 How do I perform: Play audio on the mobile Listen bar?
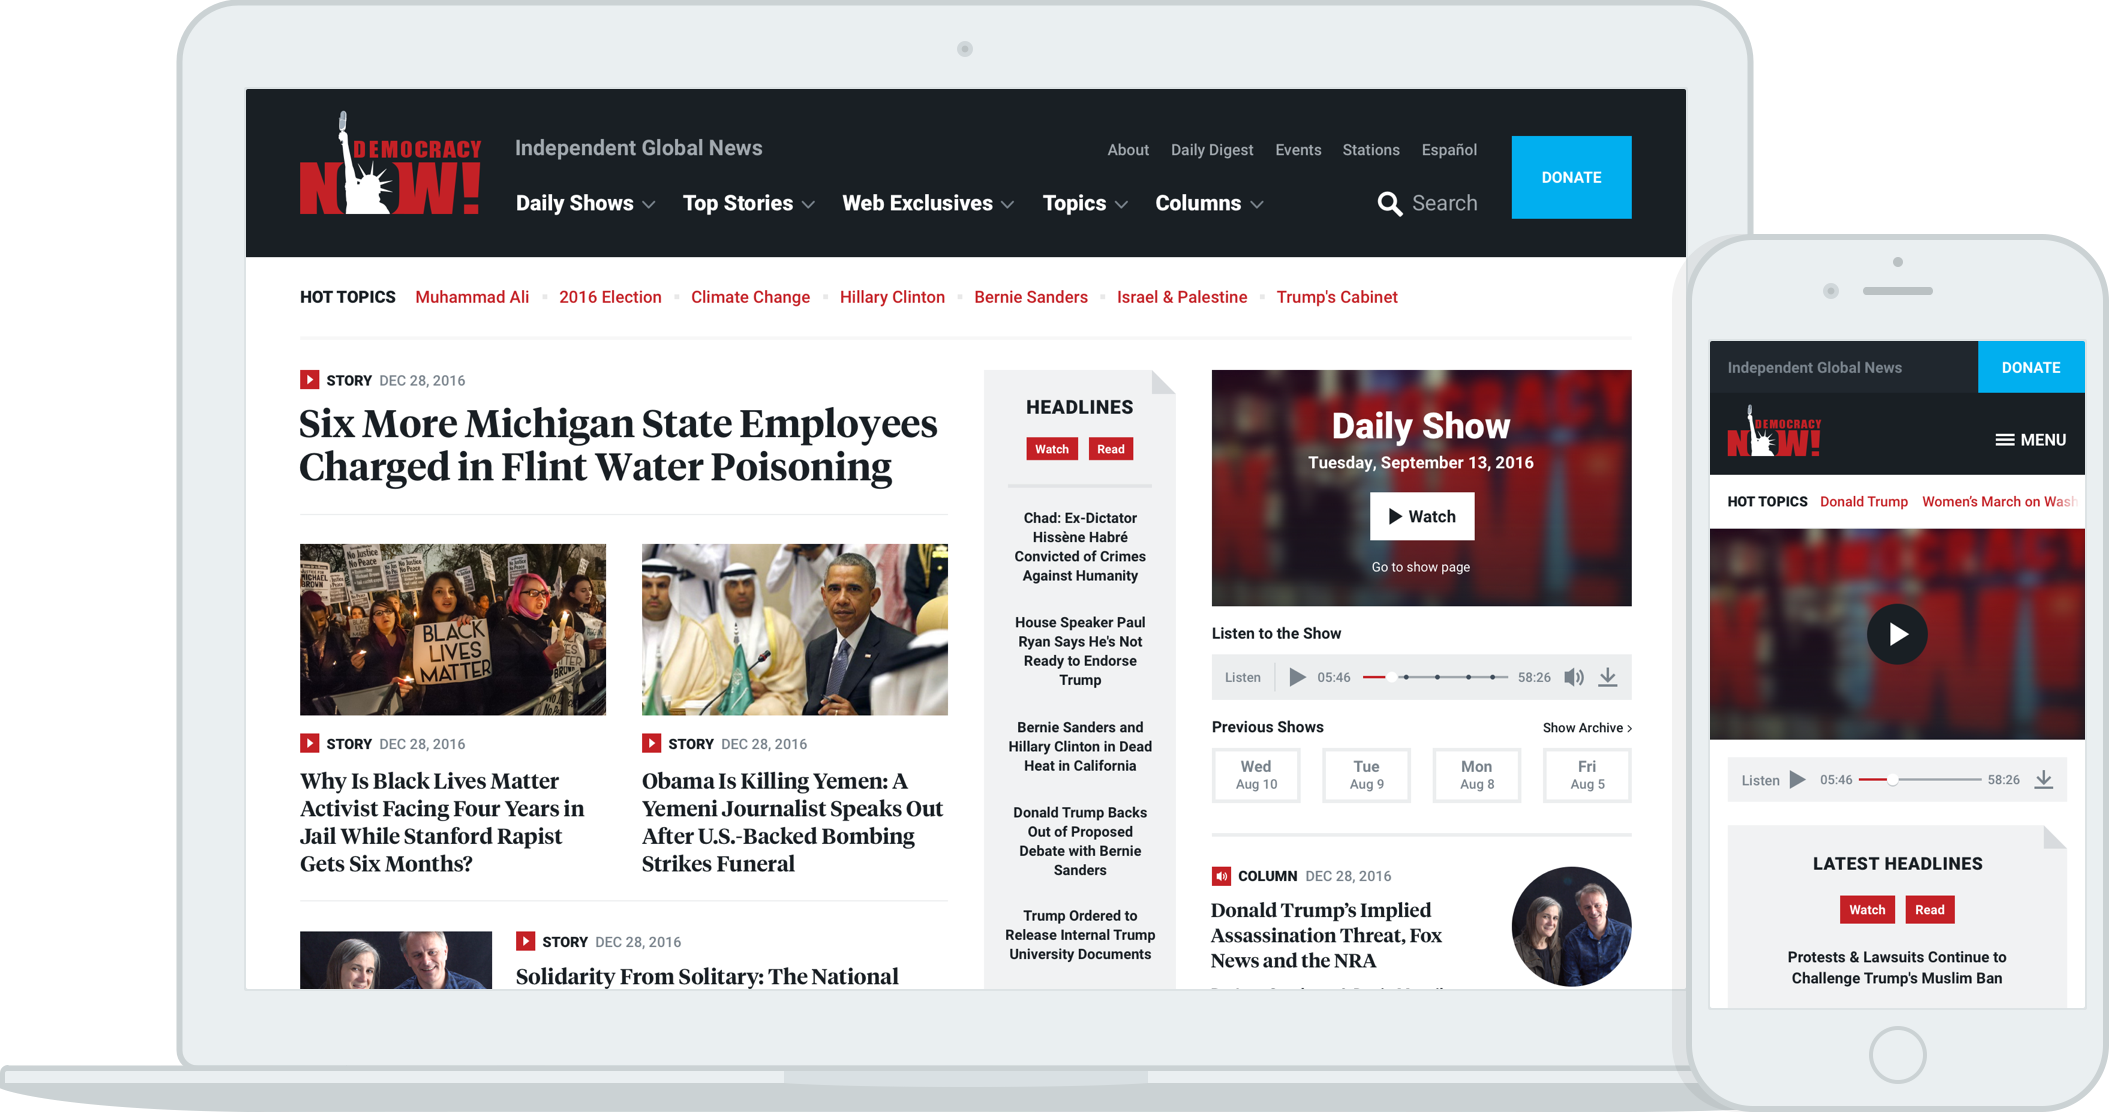coord(1797,780)
